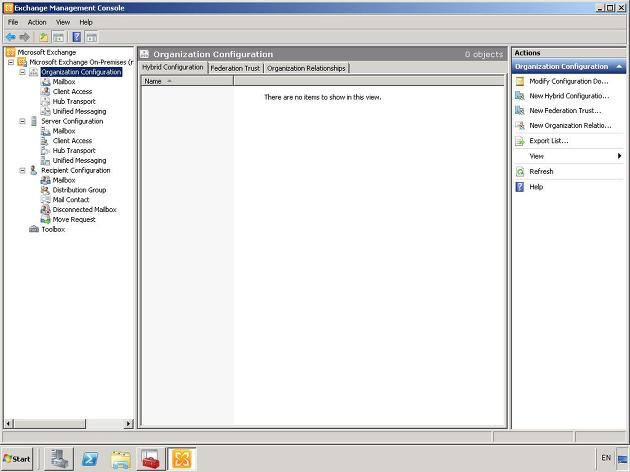Click the EN language indicator

point(606,458)
